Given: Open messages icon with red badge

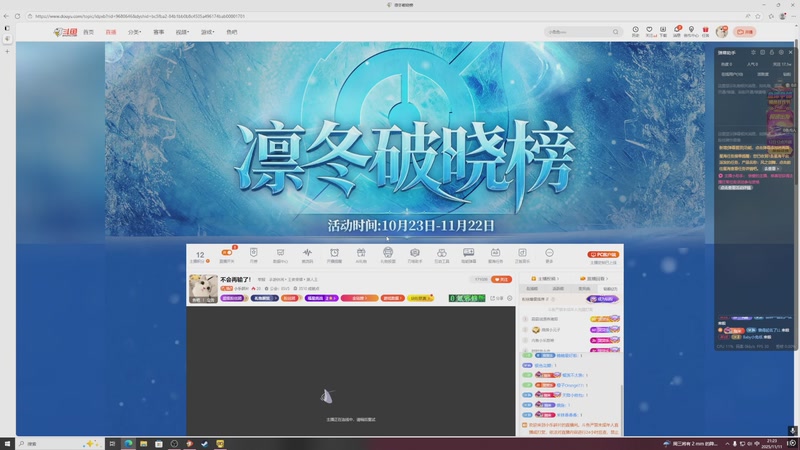Looking at the screenshot, I should click(x=677, y=30).
